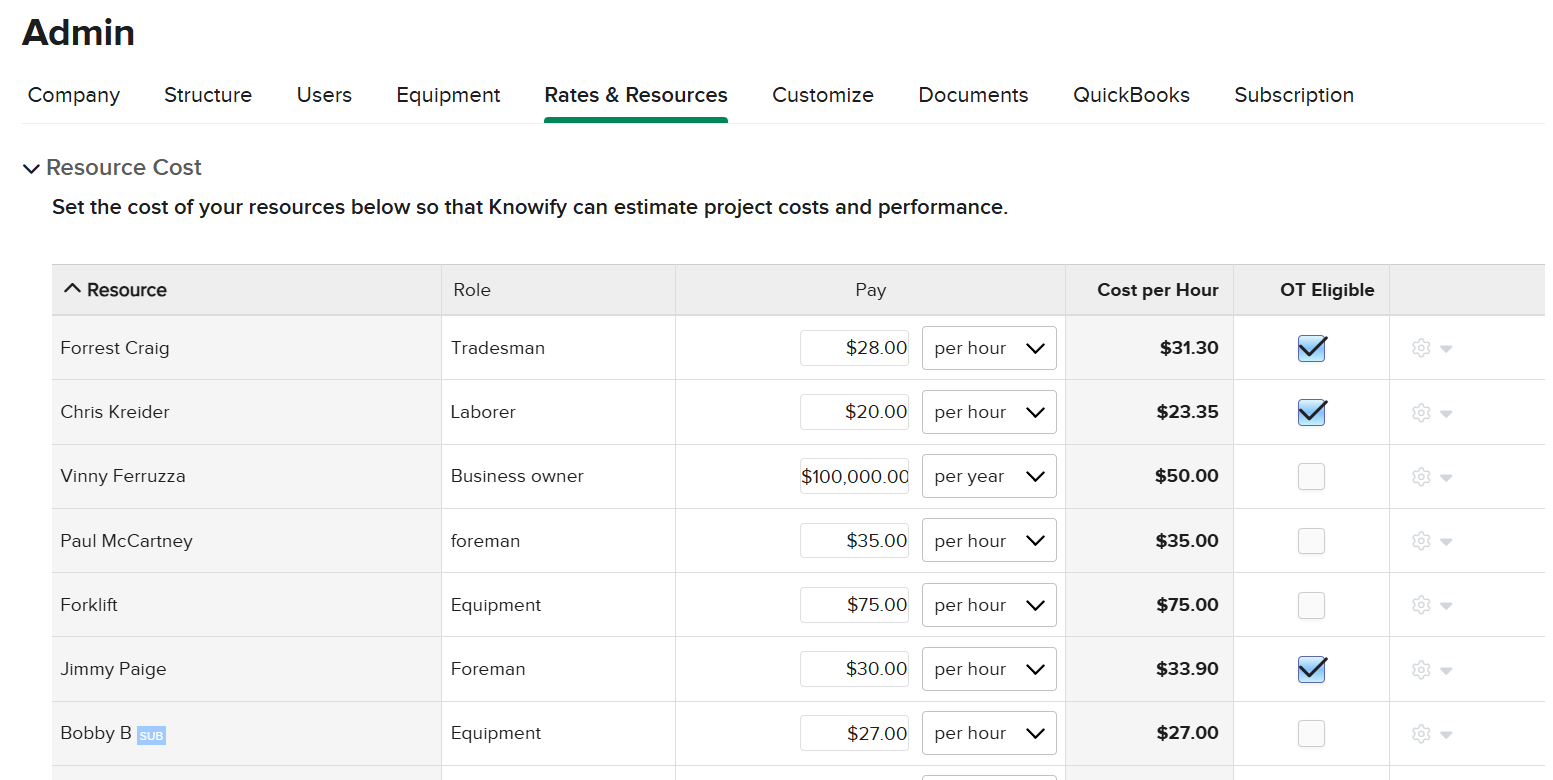Open gear settings for Forrest Craig row
This screenshot has width=1553, height=780.
click(1430, 348)
